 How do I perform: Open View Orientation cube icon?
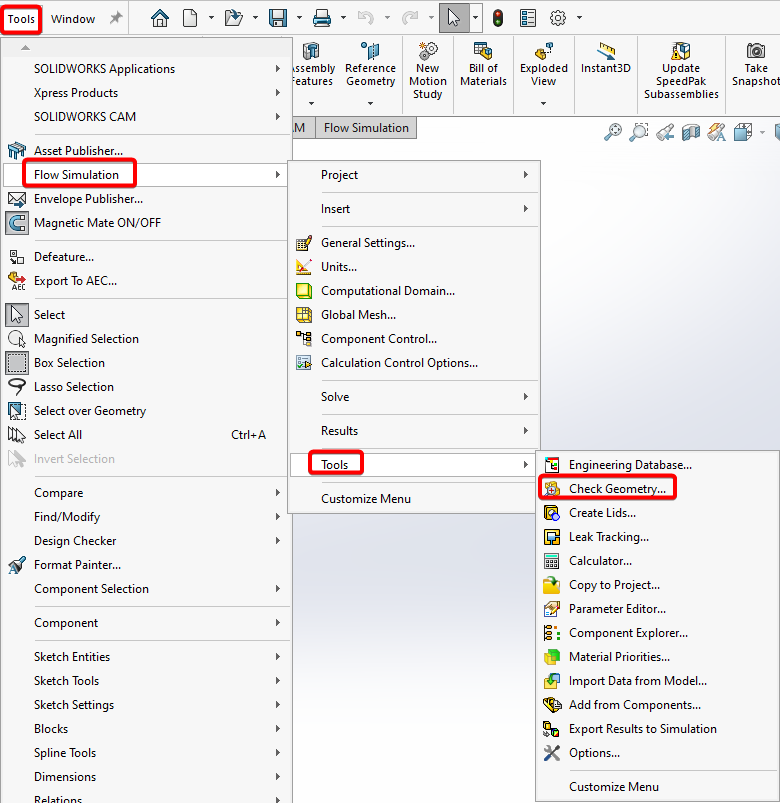(743, 132)
